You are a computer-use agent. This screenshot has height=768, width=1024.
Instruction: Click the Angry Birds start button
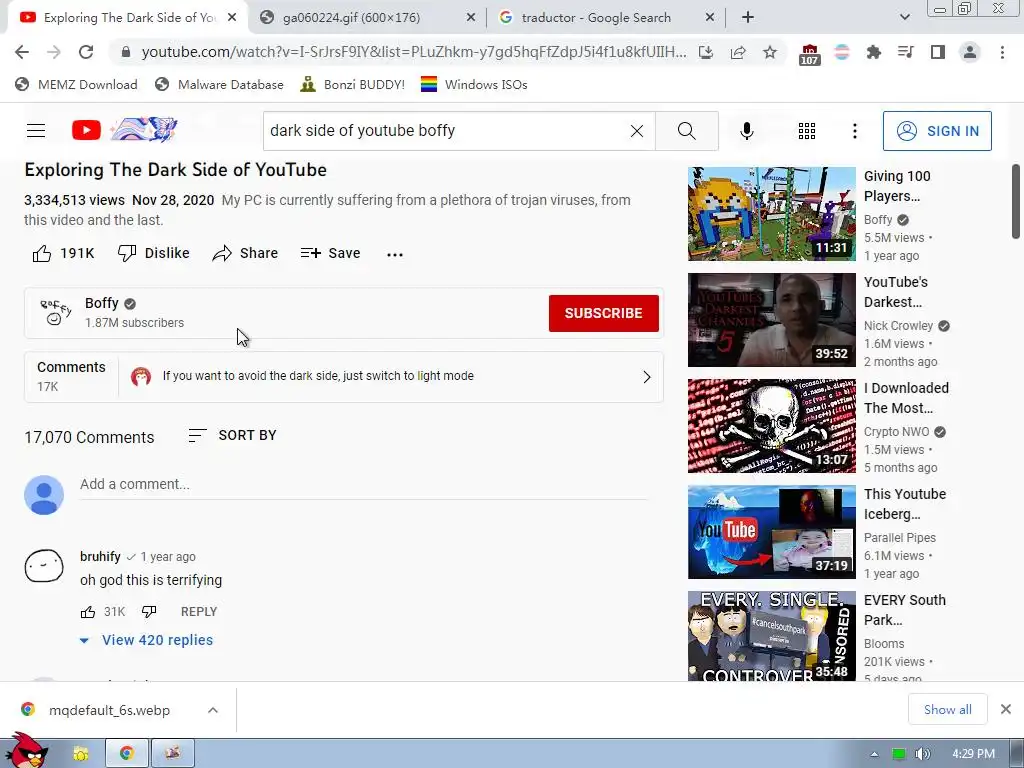26,751
